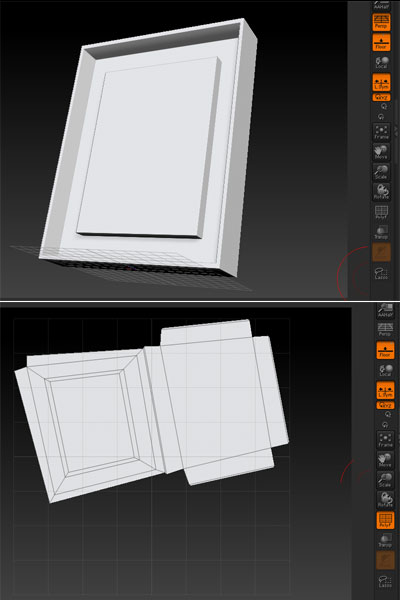Image resolution: width=400 pixels, height=600 pixels.
Task: Select the Rotate view icon in lower panel
Action: click(385, 500)
